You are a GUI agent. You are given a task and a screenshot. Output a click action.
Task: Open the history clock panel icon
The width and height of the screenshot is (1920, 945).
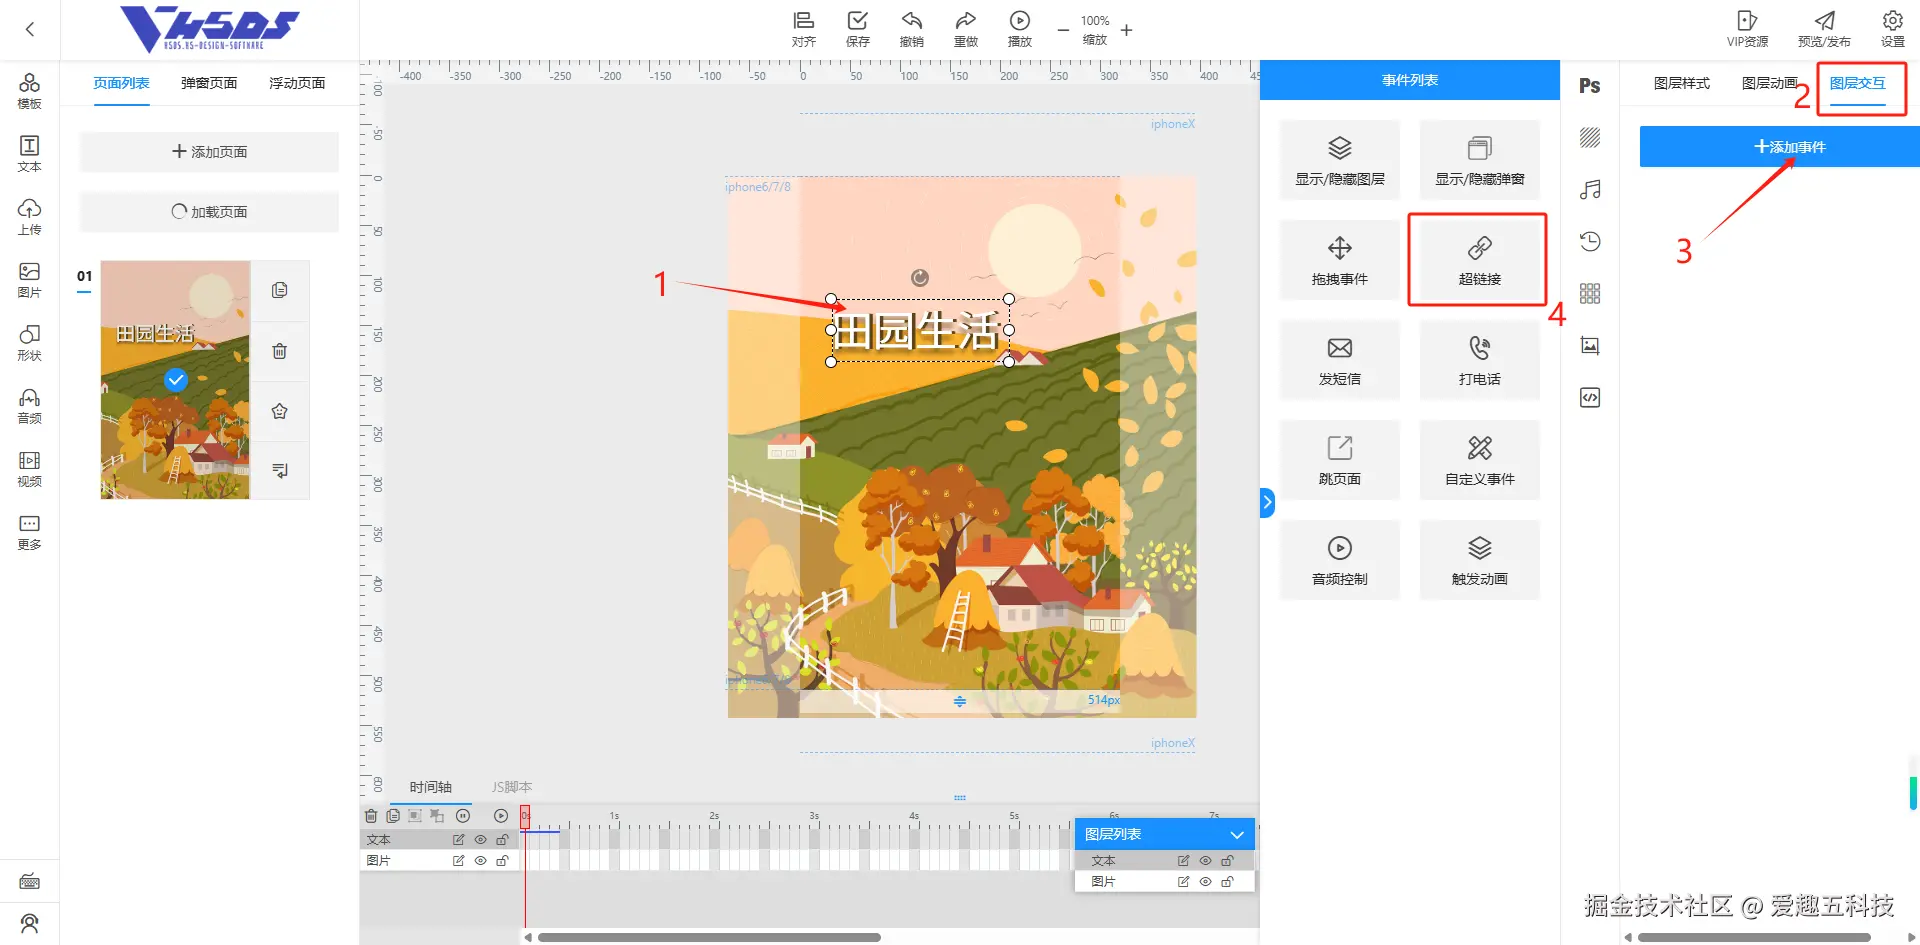coord(1590,241)
